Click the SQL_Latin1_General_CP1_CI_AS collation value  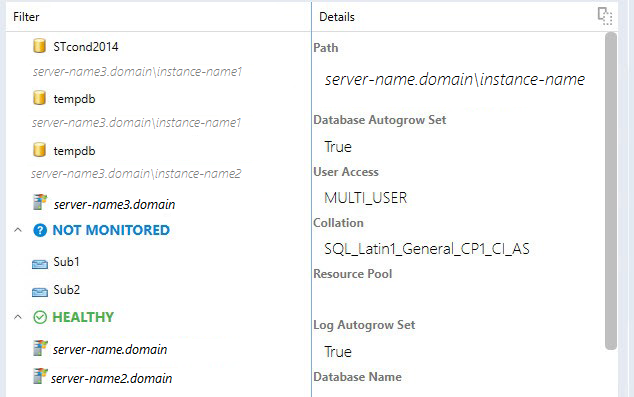coord(427,249)
